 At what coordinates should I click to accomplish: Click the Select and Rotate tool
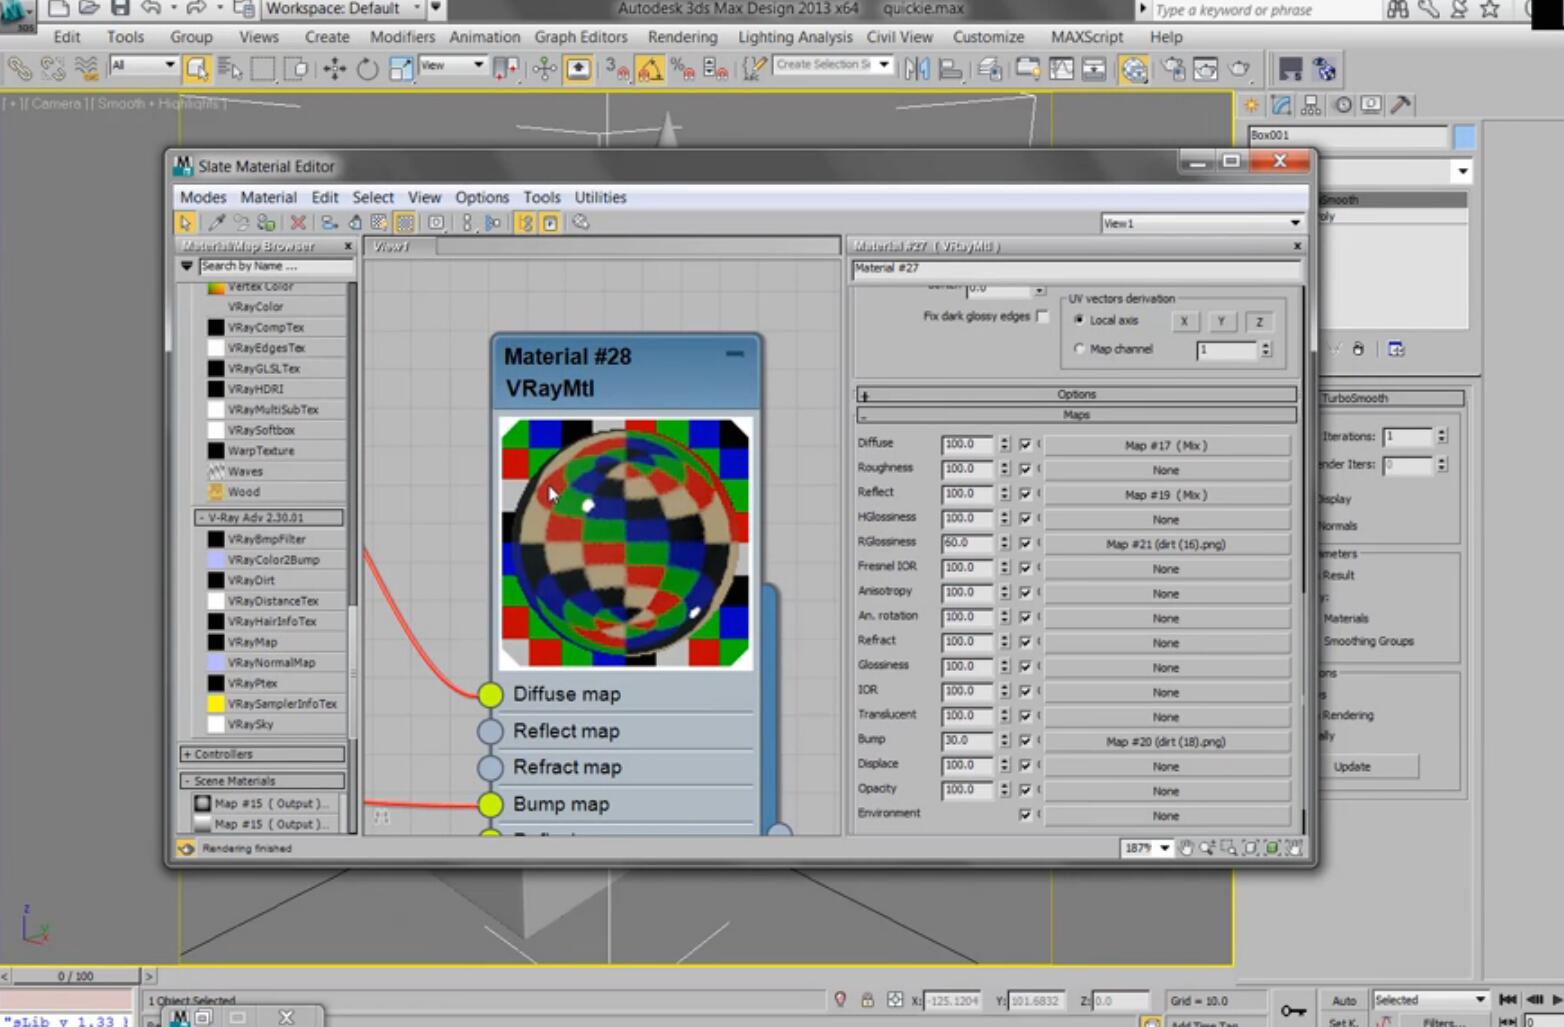pyautogui.click(x=367, y=69)
